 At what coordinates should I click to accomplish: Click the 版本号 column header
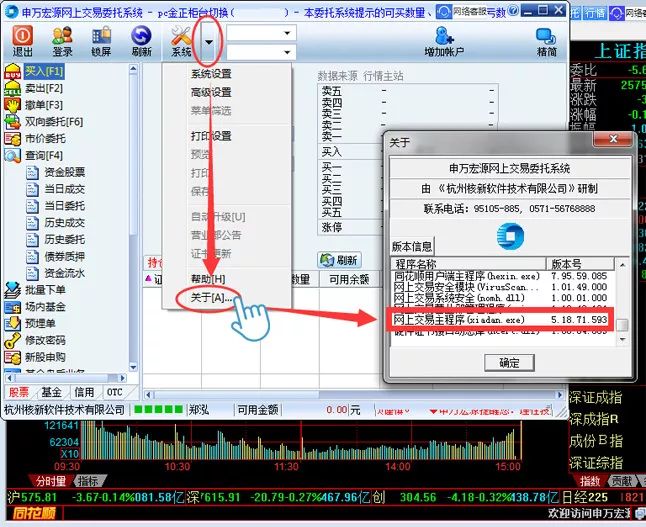[580, 264]
